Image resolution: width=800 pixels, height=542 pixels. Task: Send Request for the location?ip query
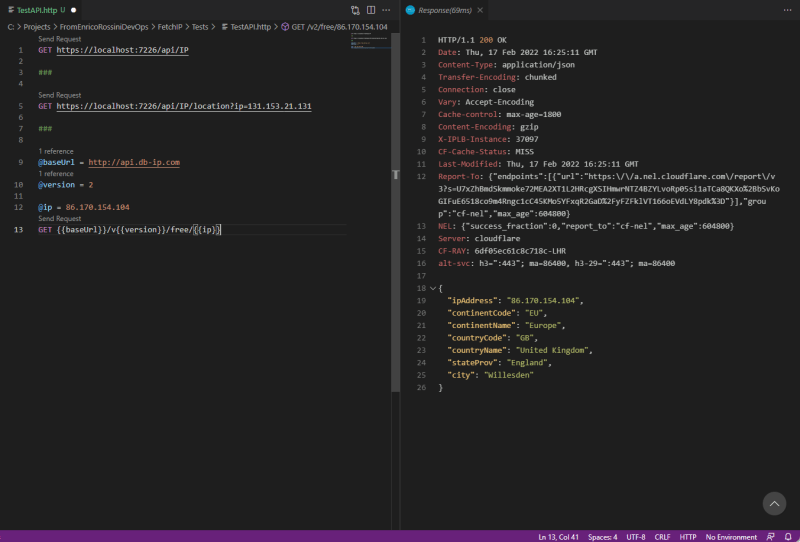pyautogui.click(x=59, y=95)
